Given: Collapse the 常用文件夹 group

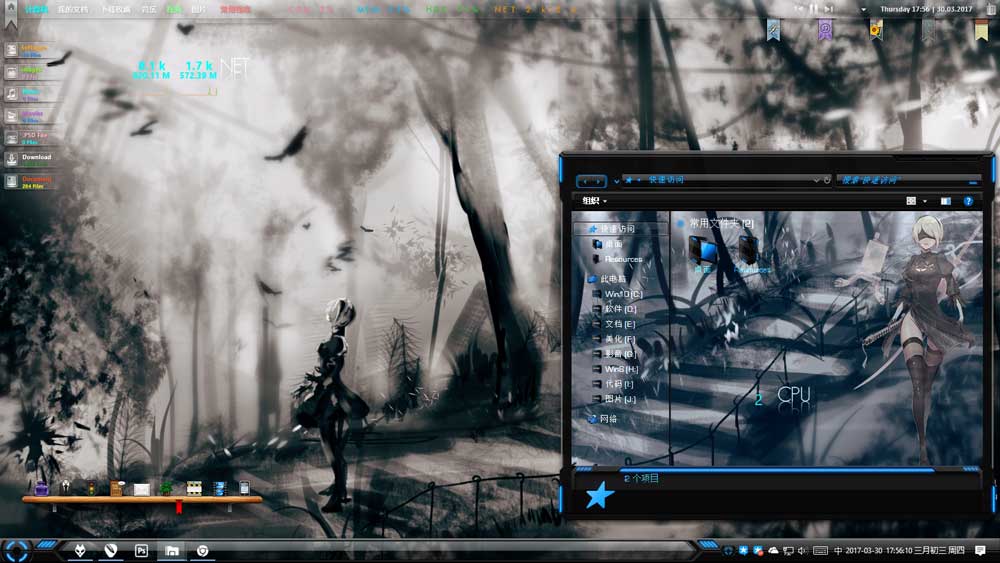Looking at the screenshot, I should [680, 223].
